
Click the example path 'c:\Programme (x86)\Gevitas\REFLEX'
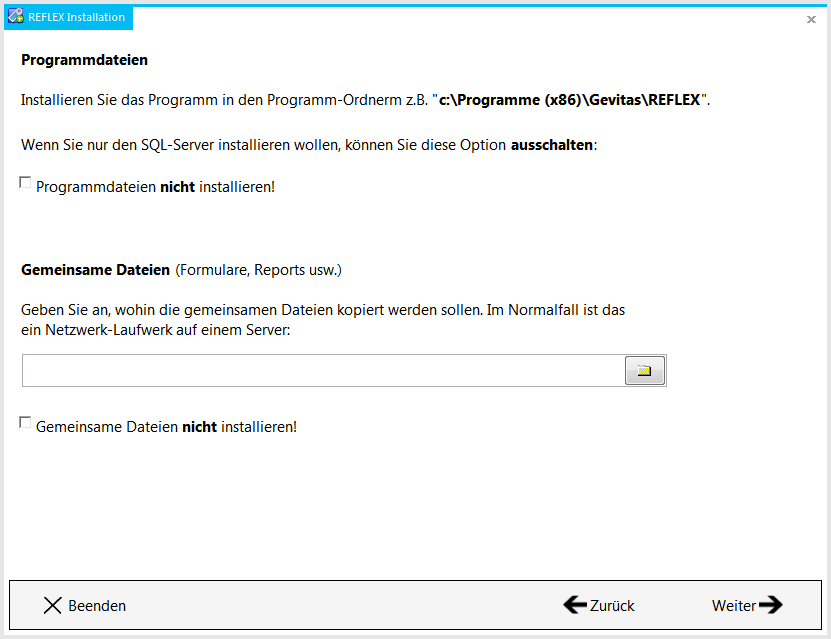click(x=570, y=100)
